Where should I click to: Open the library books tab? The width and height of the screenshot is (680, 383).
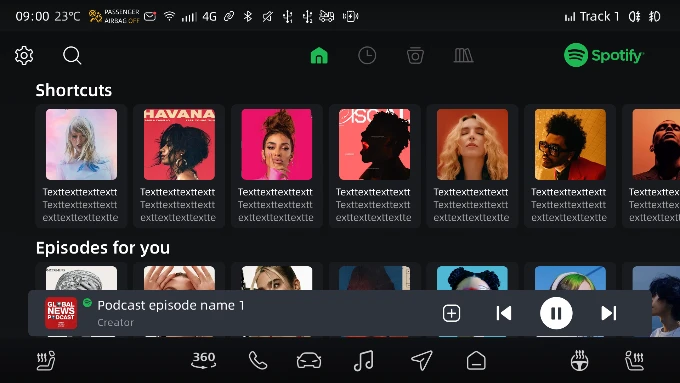(x=463, y=56)
